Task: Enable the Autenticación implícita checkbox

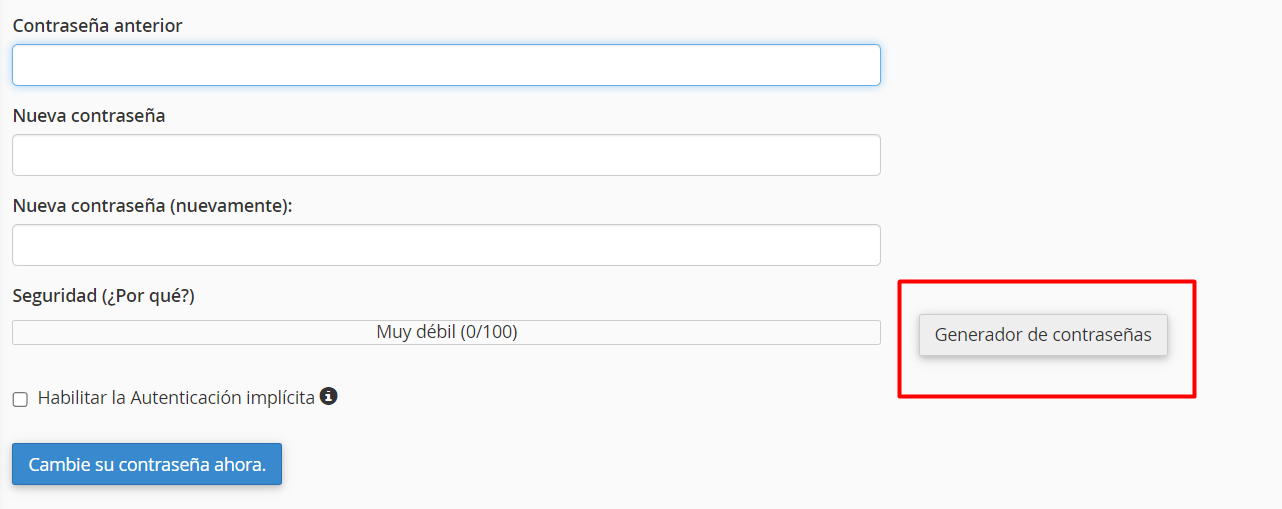Action: coord(20,399)
